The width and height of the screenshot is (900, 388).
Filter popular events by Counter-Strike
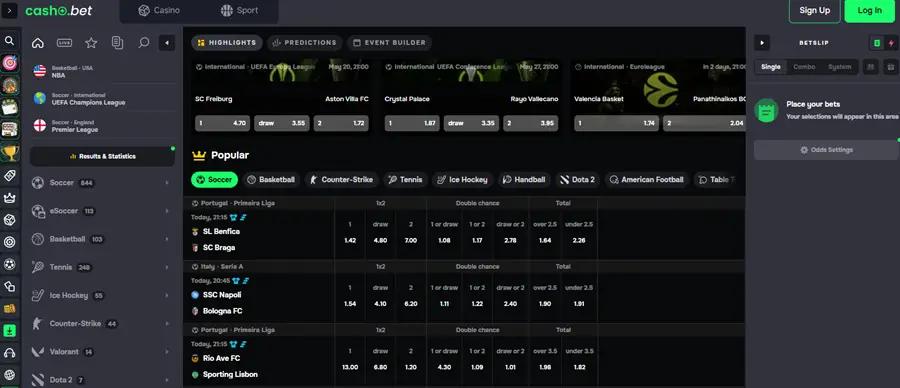point(342,180)
